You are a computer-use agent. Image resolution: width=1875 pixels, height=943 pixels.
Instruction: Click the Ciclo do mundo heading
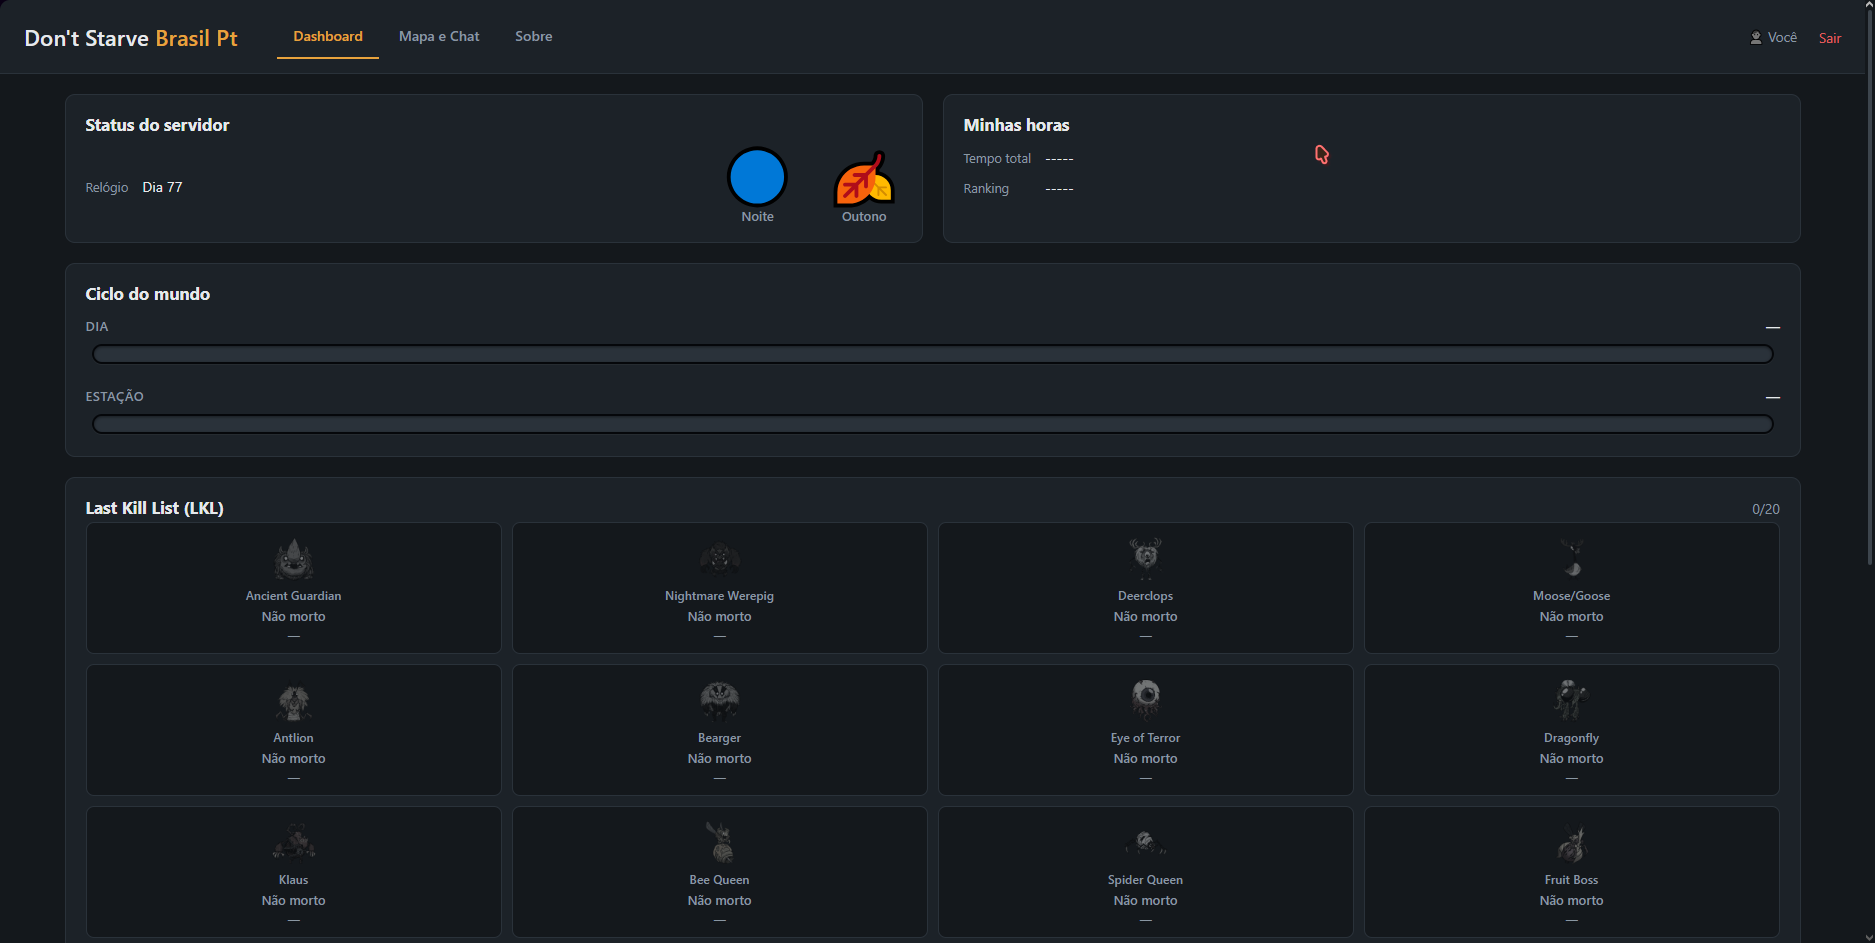pyautogui.click(x=148, y=294)
